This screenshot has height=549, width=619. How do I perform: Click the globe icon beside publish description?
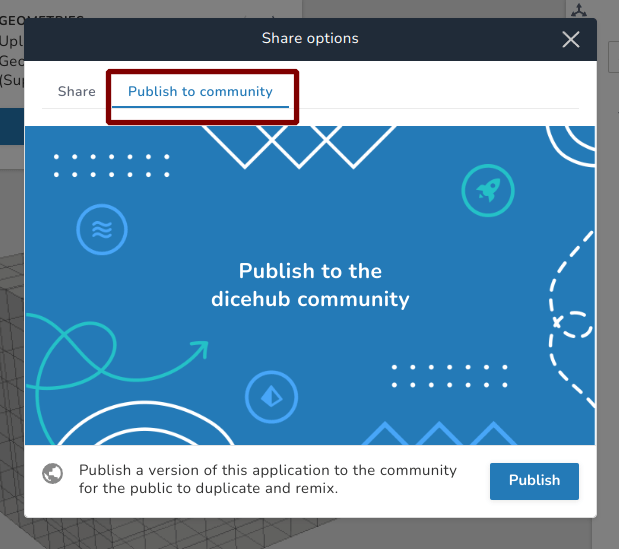(53, 473)
